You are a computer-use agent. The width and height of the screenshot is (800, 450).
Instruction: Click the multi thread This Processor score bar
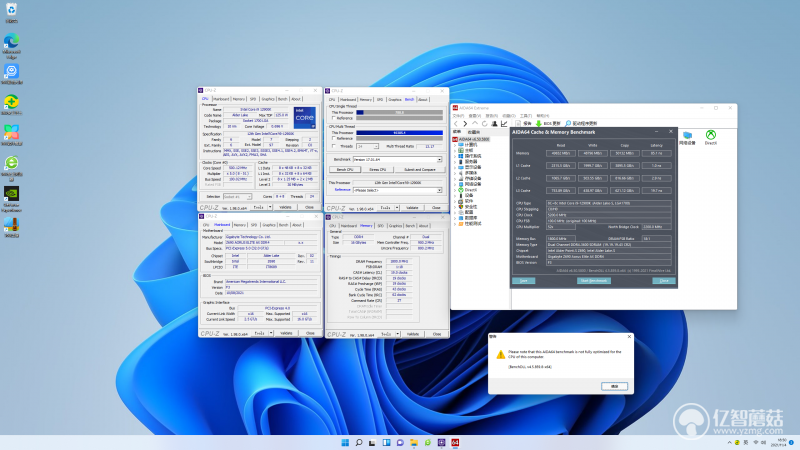click(x=399, y=133)
